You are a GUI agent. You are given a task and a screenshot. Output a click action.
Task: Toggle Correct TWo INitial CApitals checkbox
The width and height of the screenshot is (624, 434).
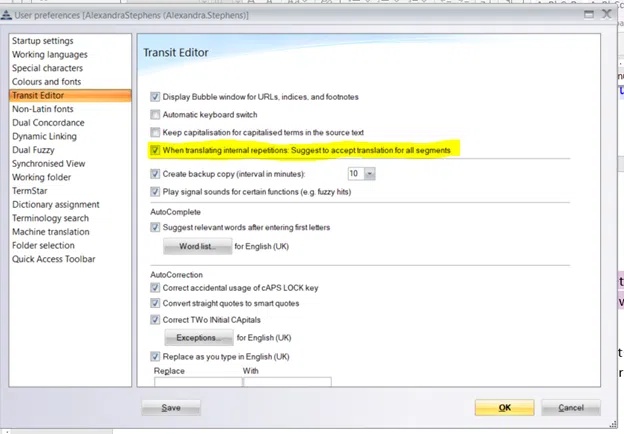click(x=155, y=319)
